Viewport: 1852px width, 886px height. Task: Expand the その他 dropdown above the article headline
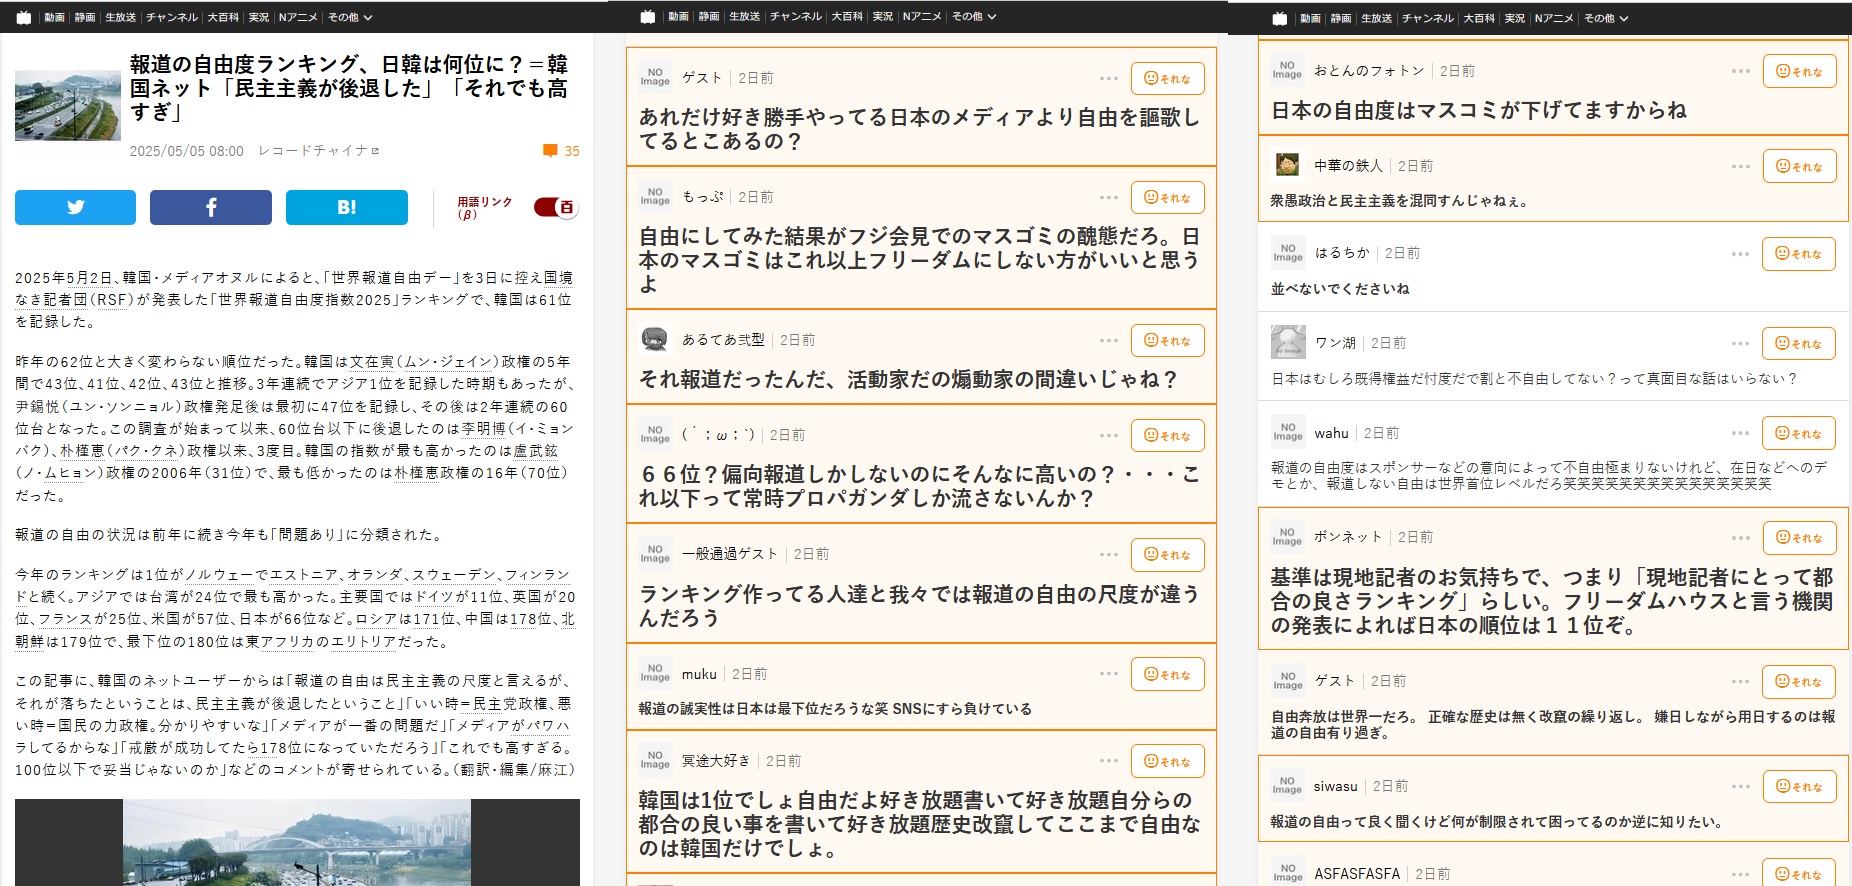pos(350,18)
